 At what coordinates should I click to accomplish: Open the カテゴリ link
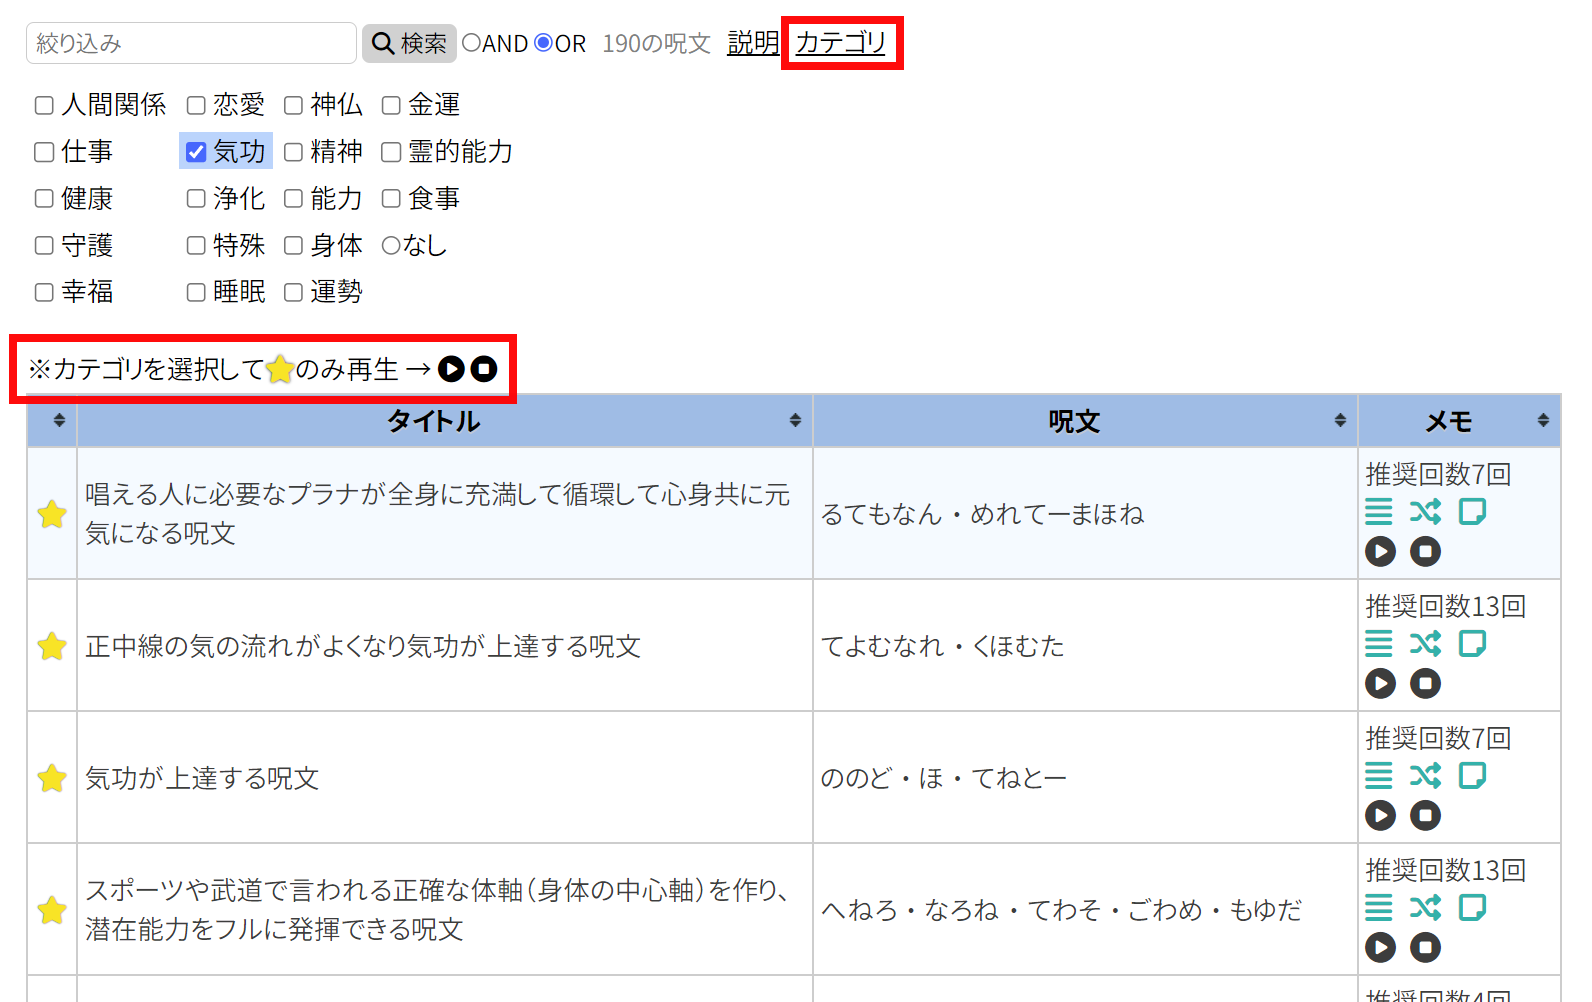841,43
